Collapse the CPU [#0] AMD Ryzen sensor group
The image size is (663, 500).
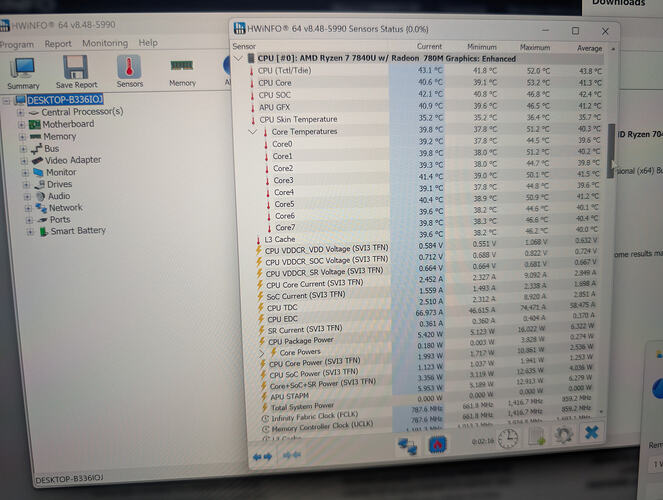pos(238,58)
